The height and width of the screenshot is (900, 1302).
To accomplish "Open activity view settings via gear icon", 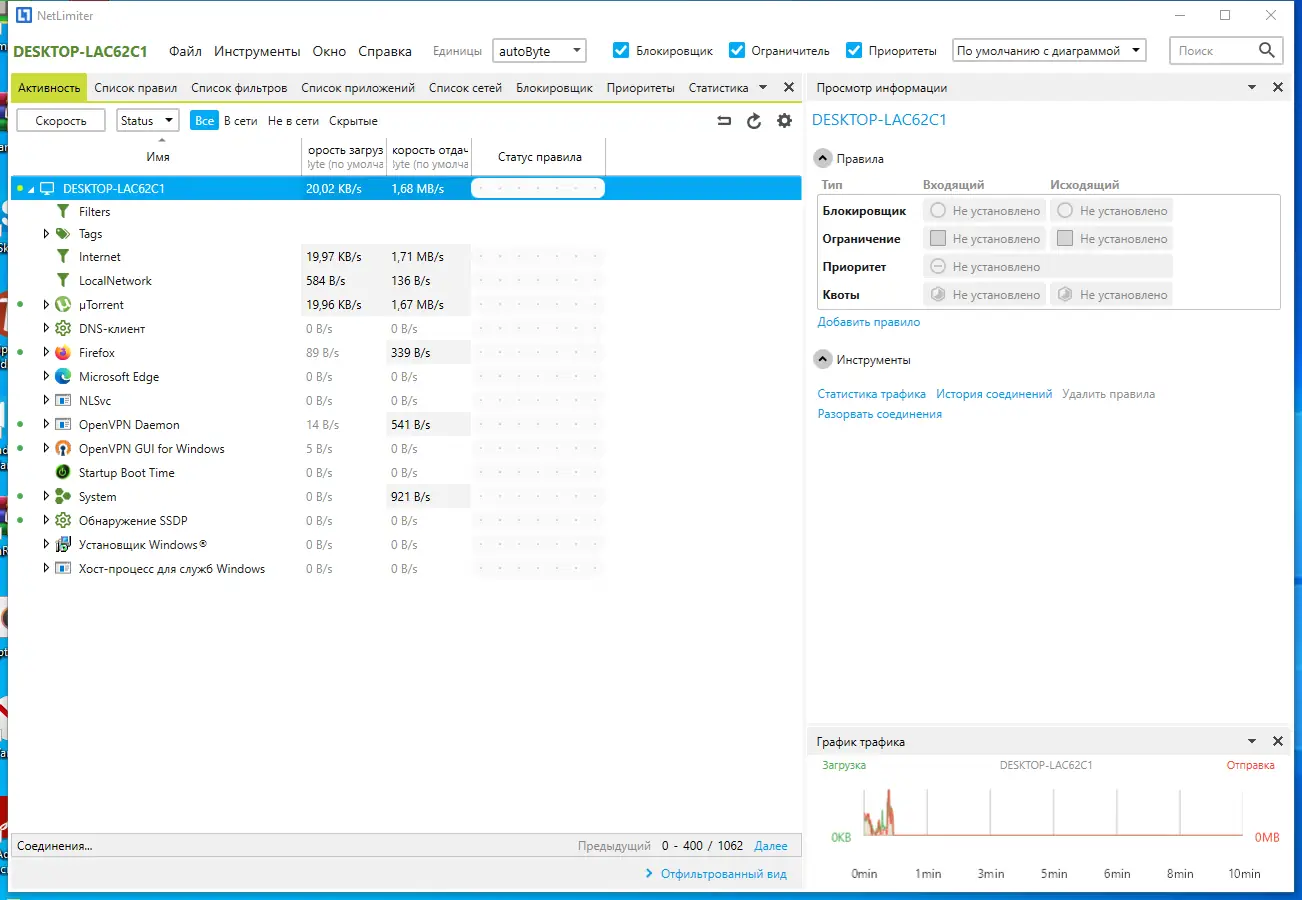I will pyautogui.click(x=784, y=120).
